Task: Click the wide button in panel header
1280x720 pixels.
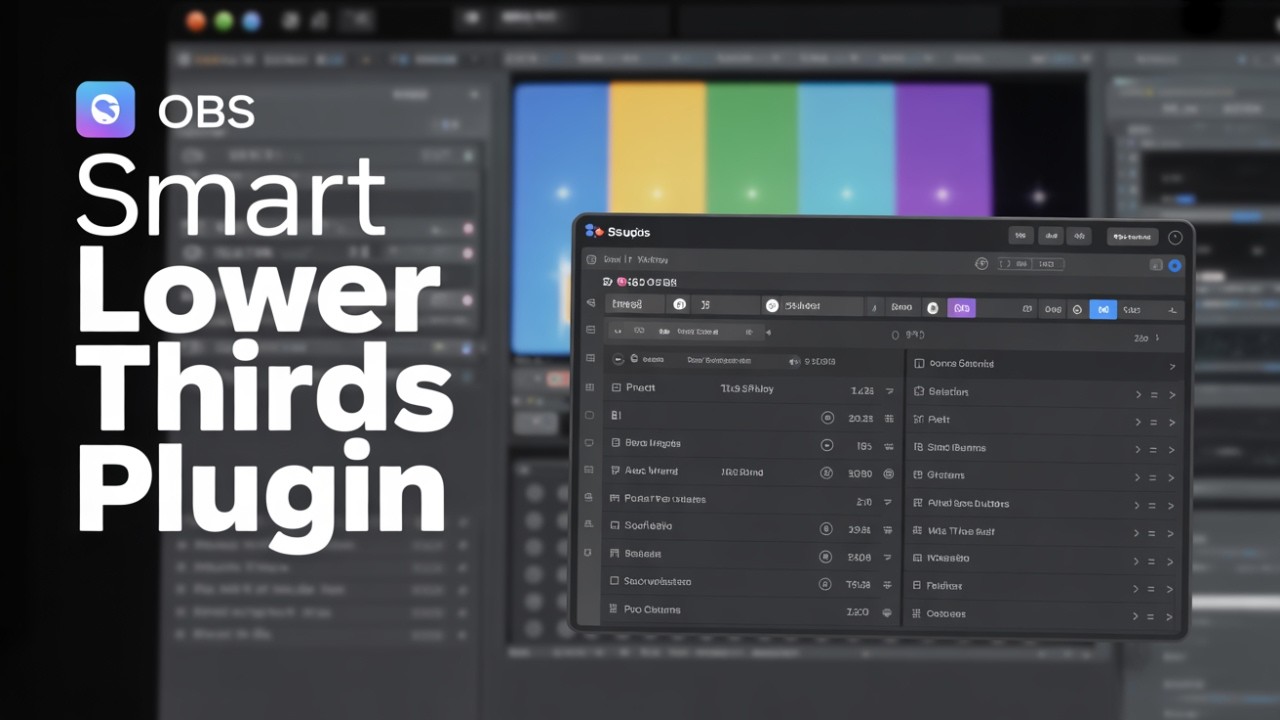Action: click(1132, 237)
